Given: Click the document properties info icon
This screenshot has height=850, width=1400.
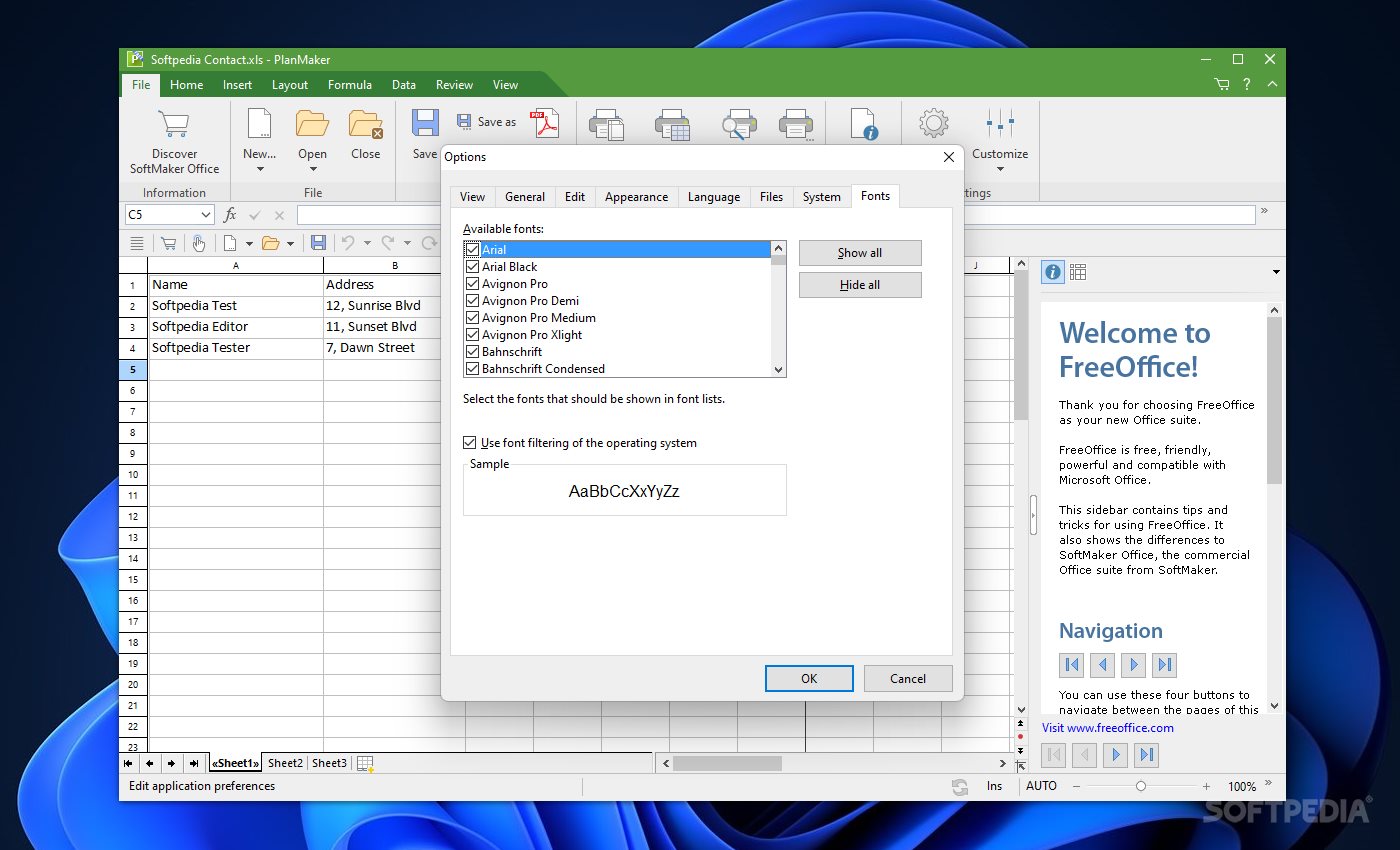Looking at the screenshot, I should [863, 124].
